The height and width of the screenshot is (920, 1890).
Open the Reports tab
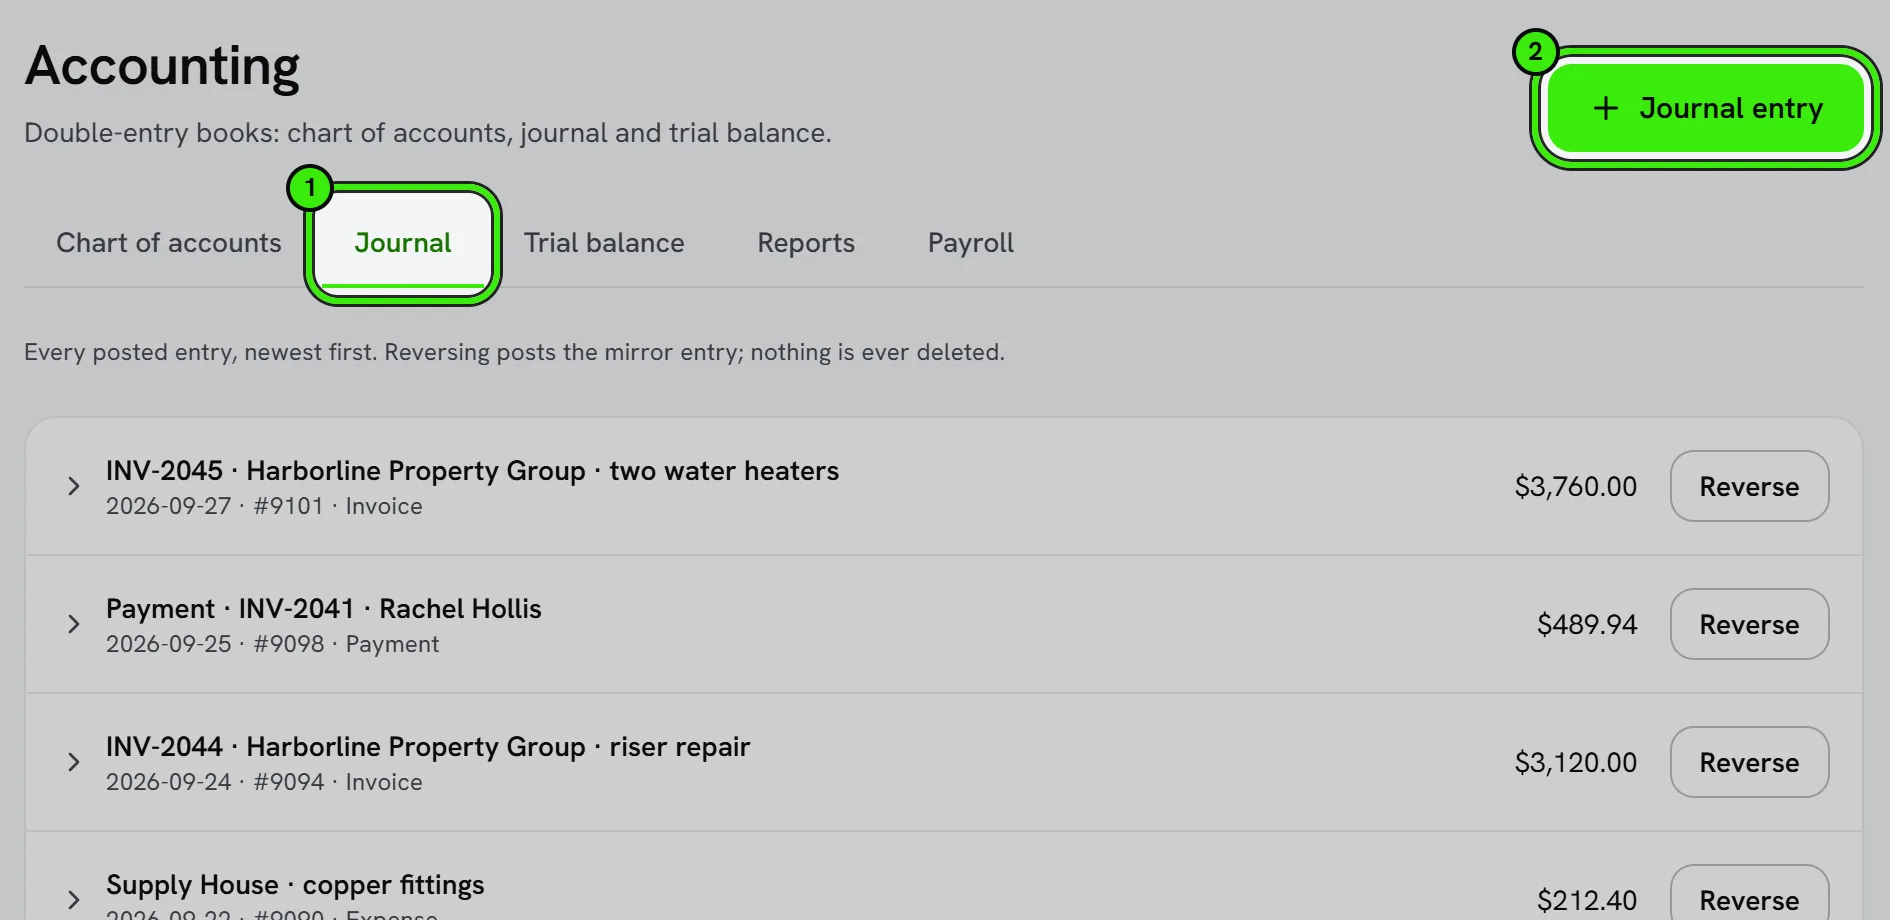click(806, 243)
